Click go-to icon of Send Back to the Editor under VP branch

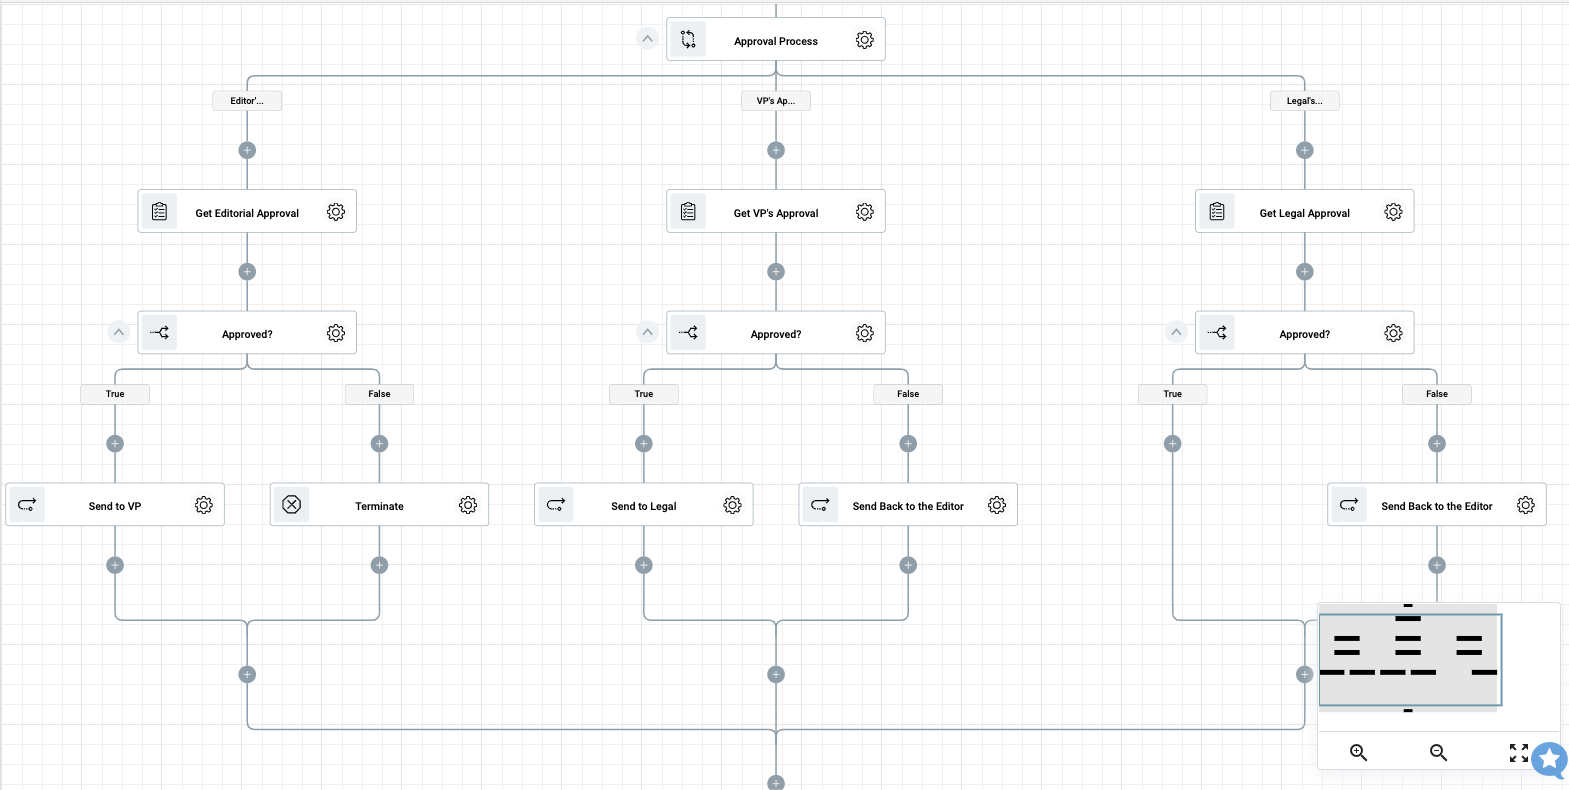coord(820,505)
